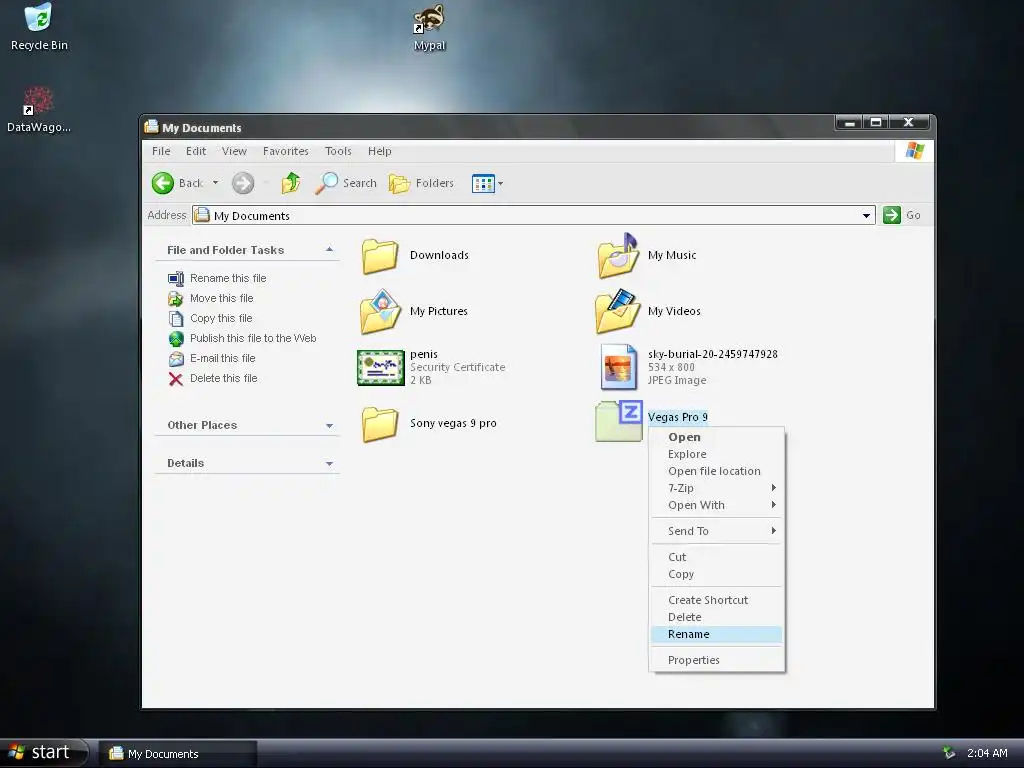Select the Vegas Pro 9 archive icon

point(619,421)
